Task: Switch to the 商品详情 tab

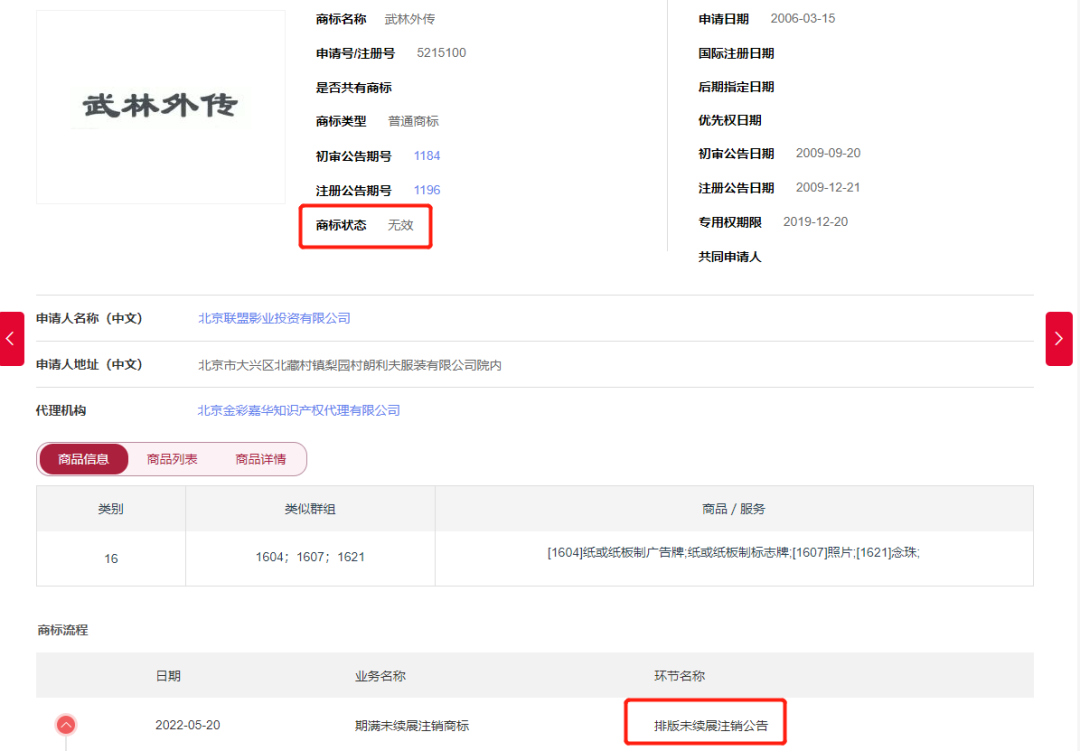Action: pos(260,459)
